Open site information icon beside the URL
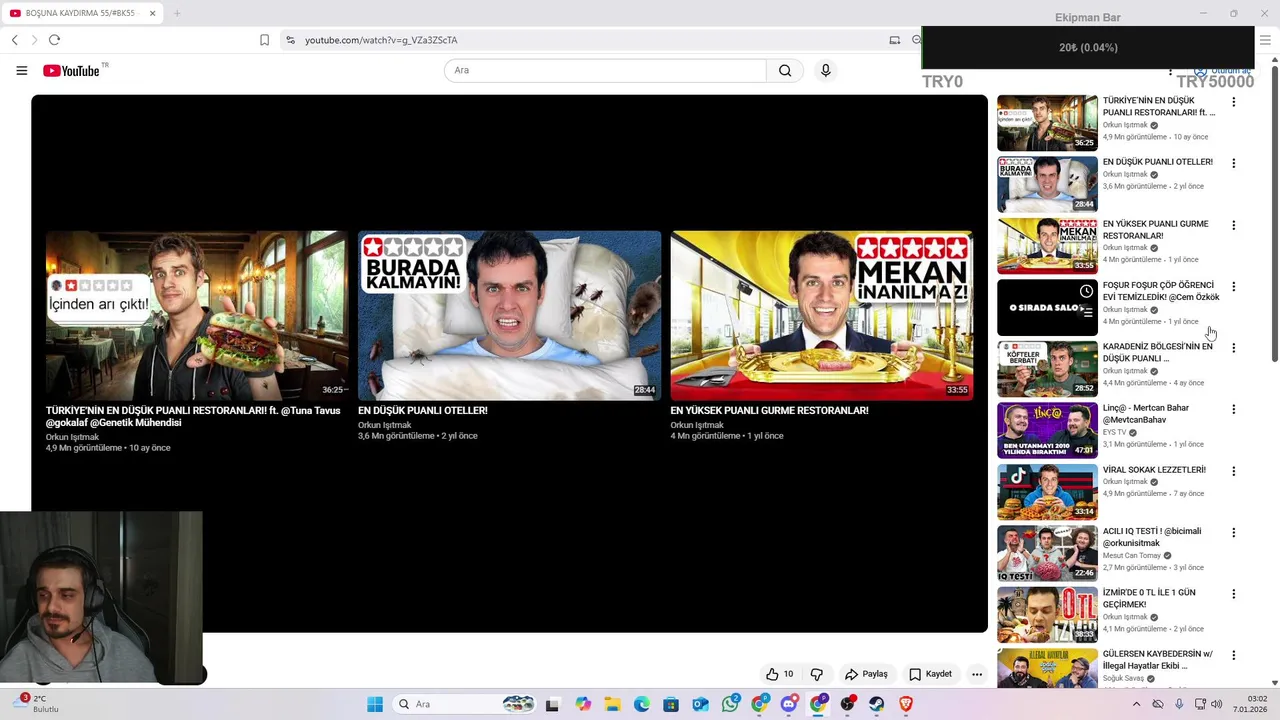 tap(290, 40)
